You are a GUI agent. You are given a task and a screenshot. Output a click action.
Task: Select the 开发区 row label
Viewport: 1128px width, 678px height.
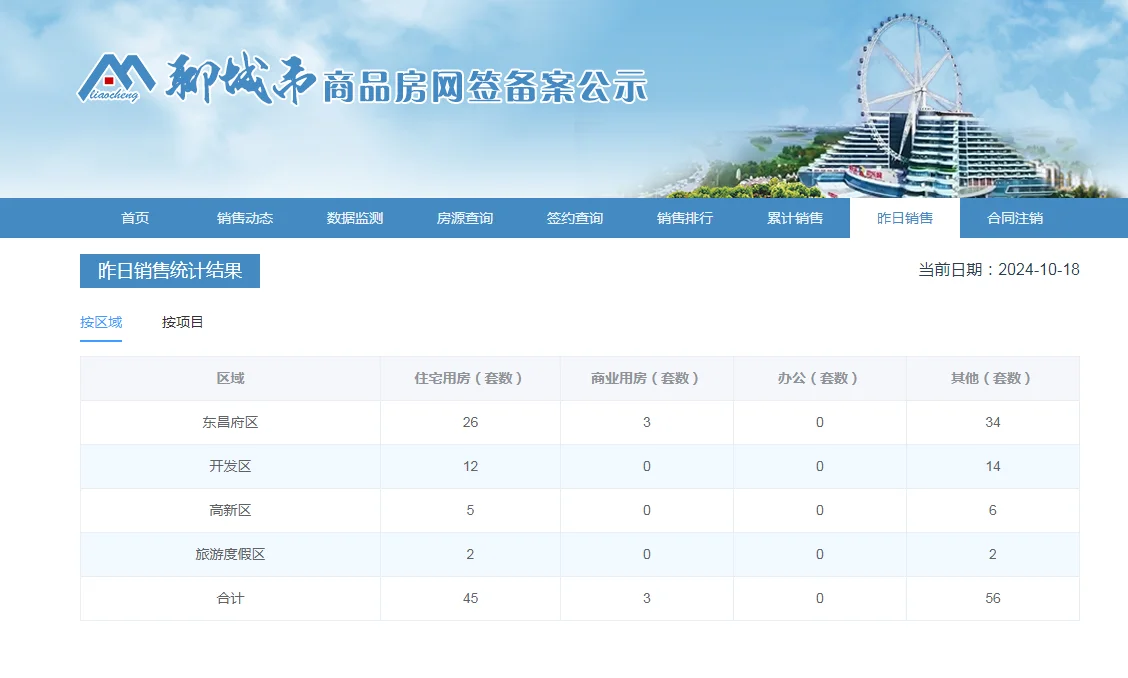[230, 466]
